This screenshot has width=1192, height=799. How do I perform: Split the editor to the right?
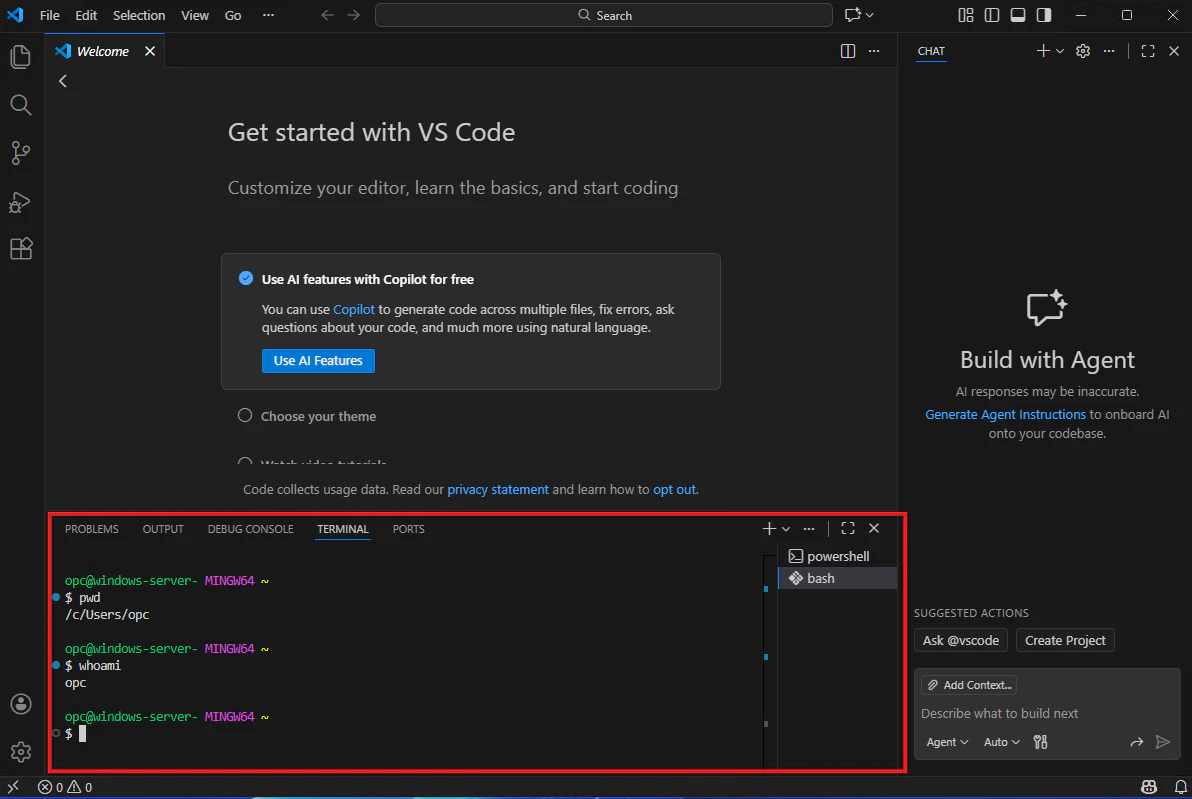(x=848, y=51)
